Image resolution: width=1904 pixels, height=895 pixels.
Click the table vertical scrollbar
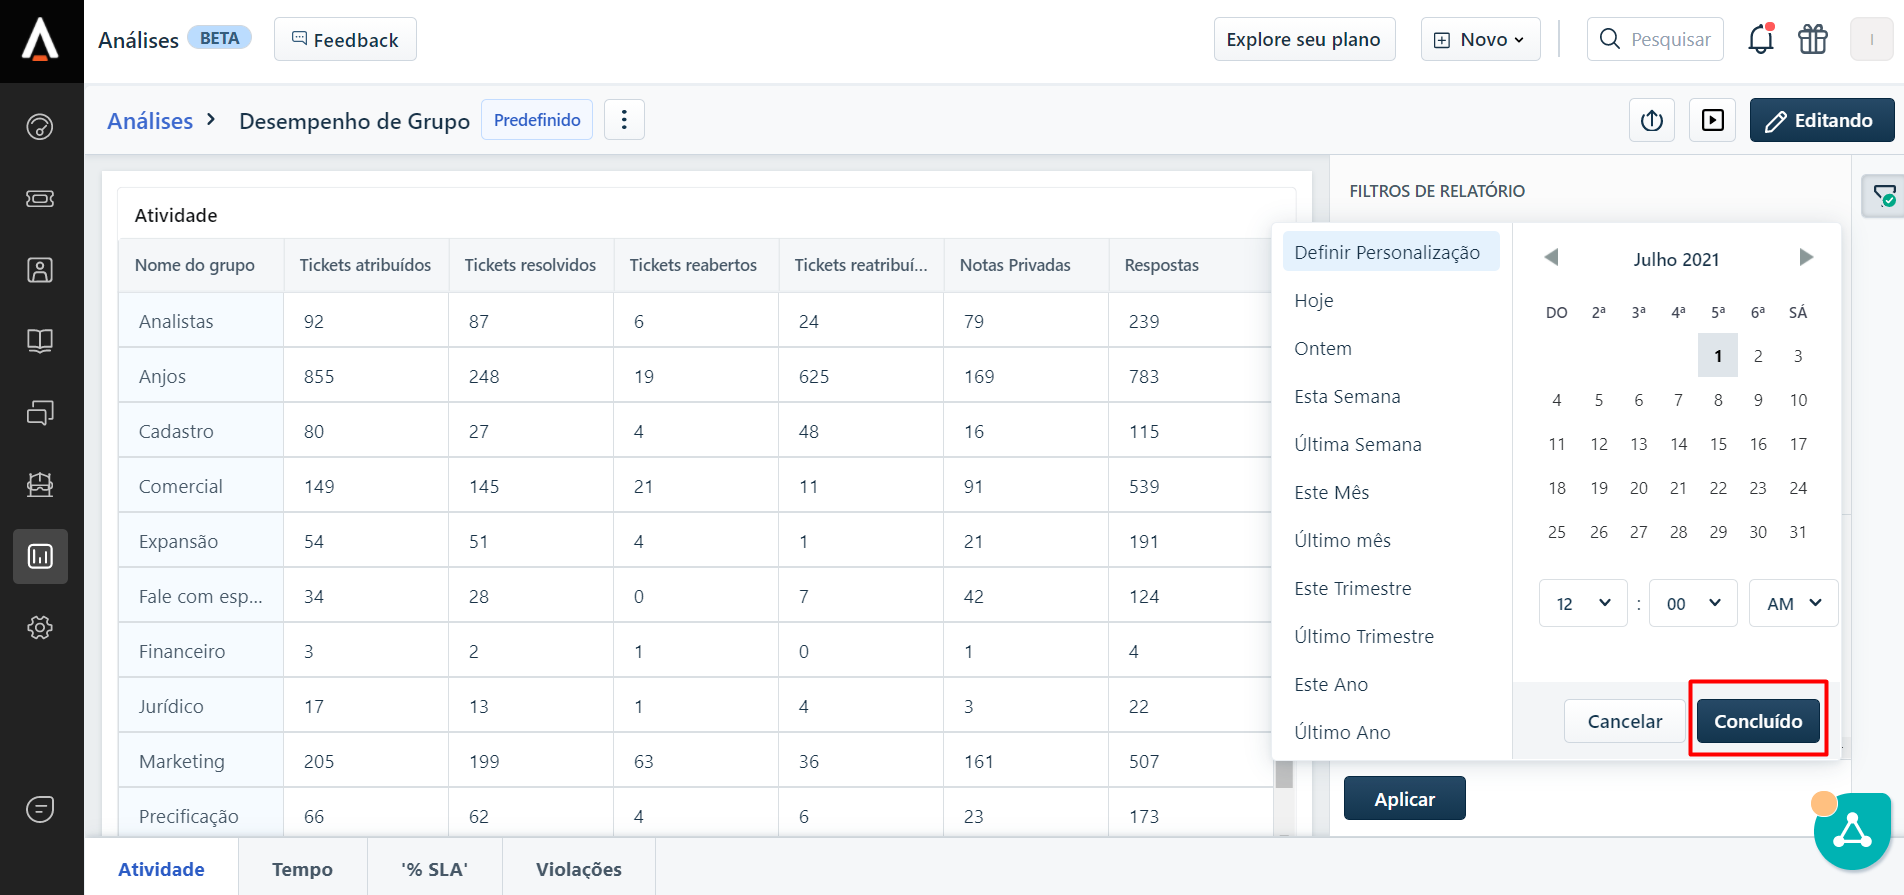[x=1284, y=774]
